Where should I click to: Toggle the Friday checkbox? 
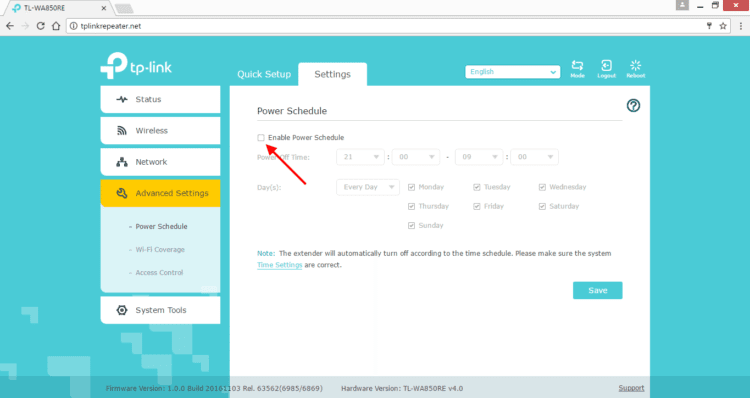(x=476, y=206)
